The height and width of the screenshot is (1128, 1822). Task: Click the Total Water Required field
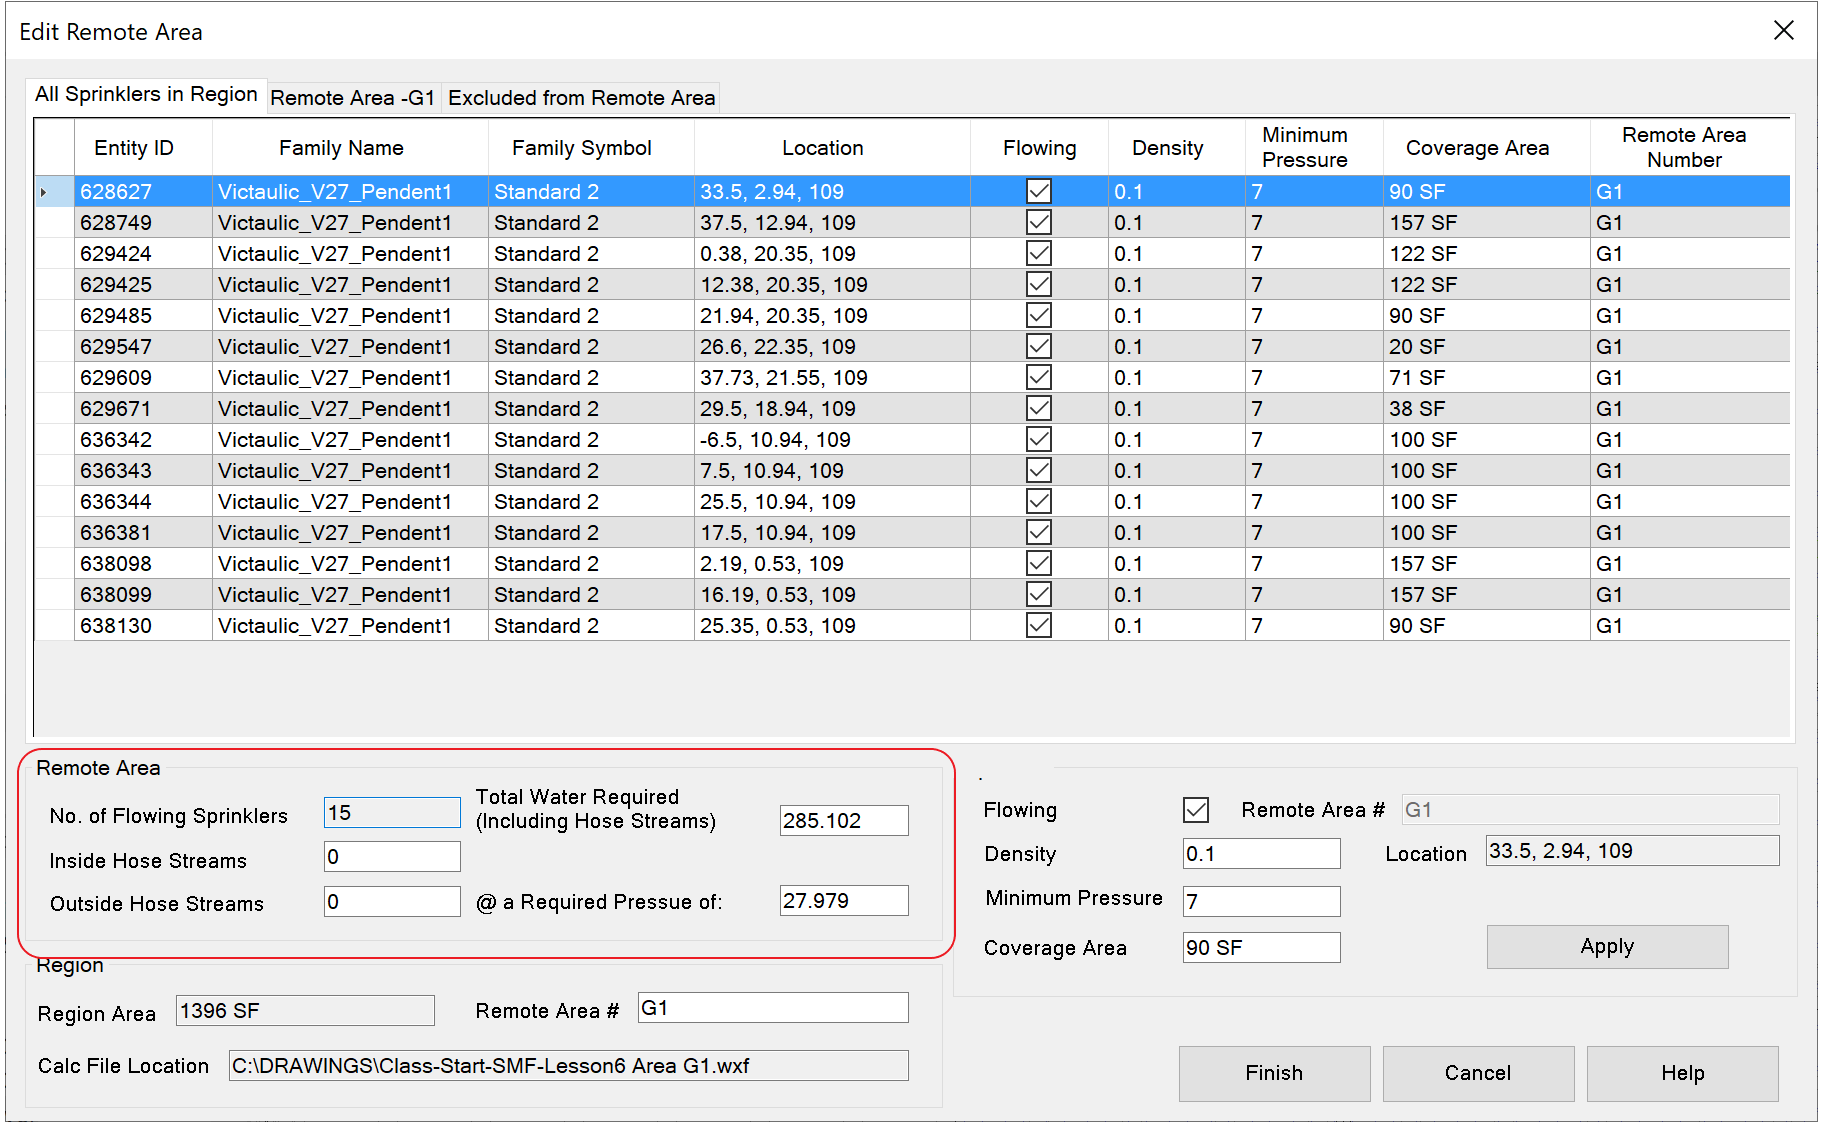click(x=844, y=820)
